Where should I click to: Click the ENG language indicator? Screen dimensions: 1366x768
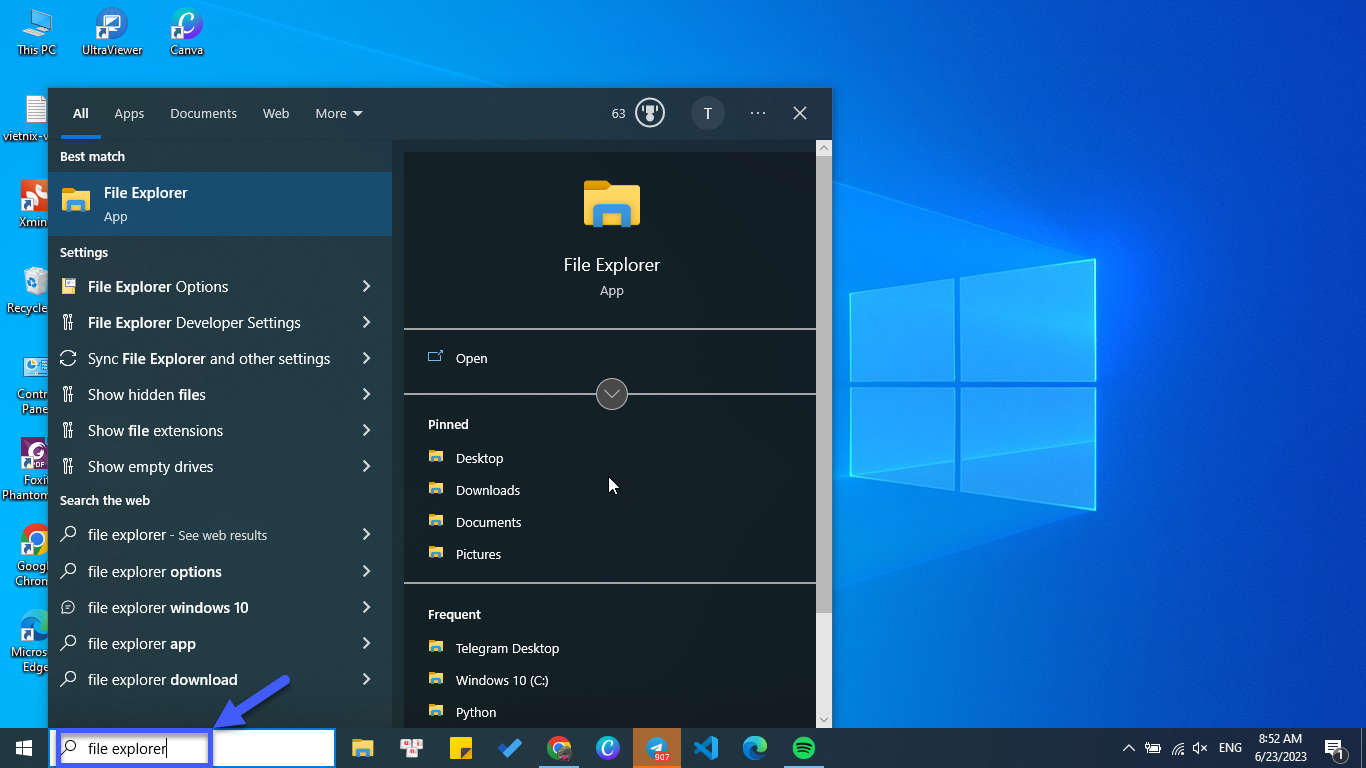1230,748
